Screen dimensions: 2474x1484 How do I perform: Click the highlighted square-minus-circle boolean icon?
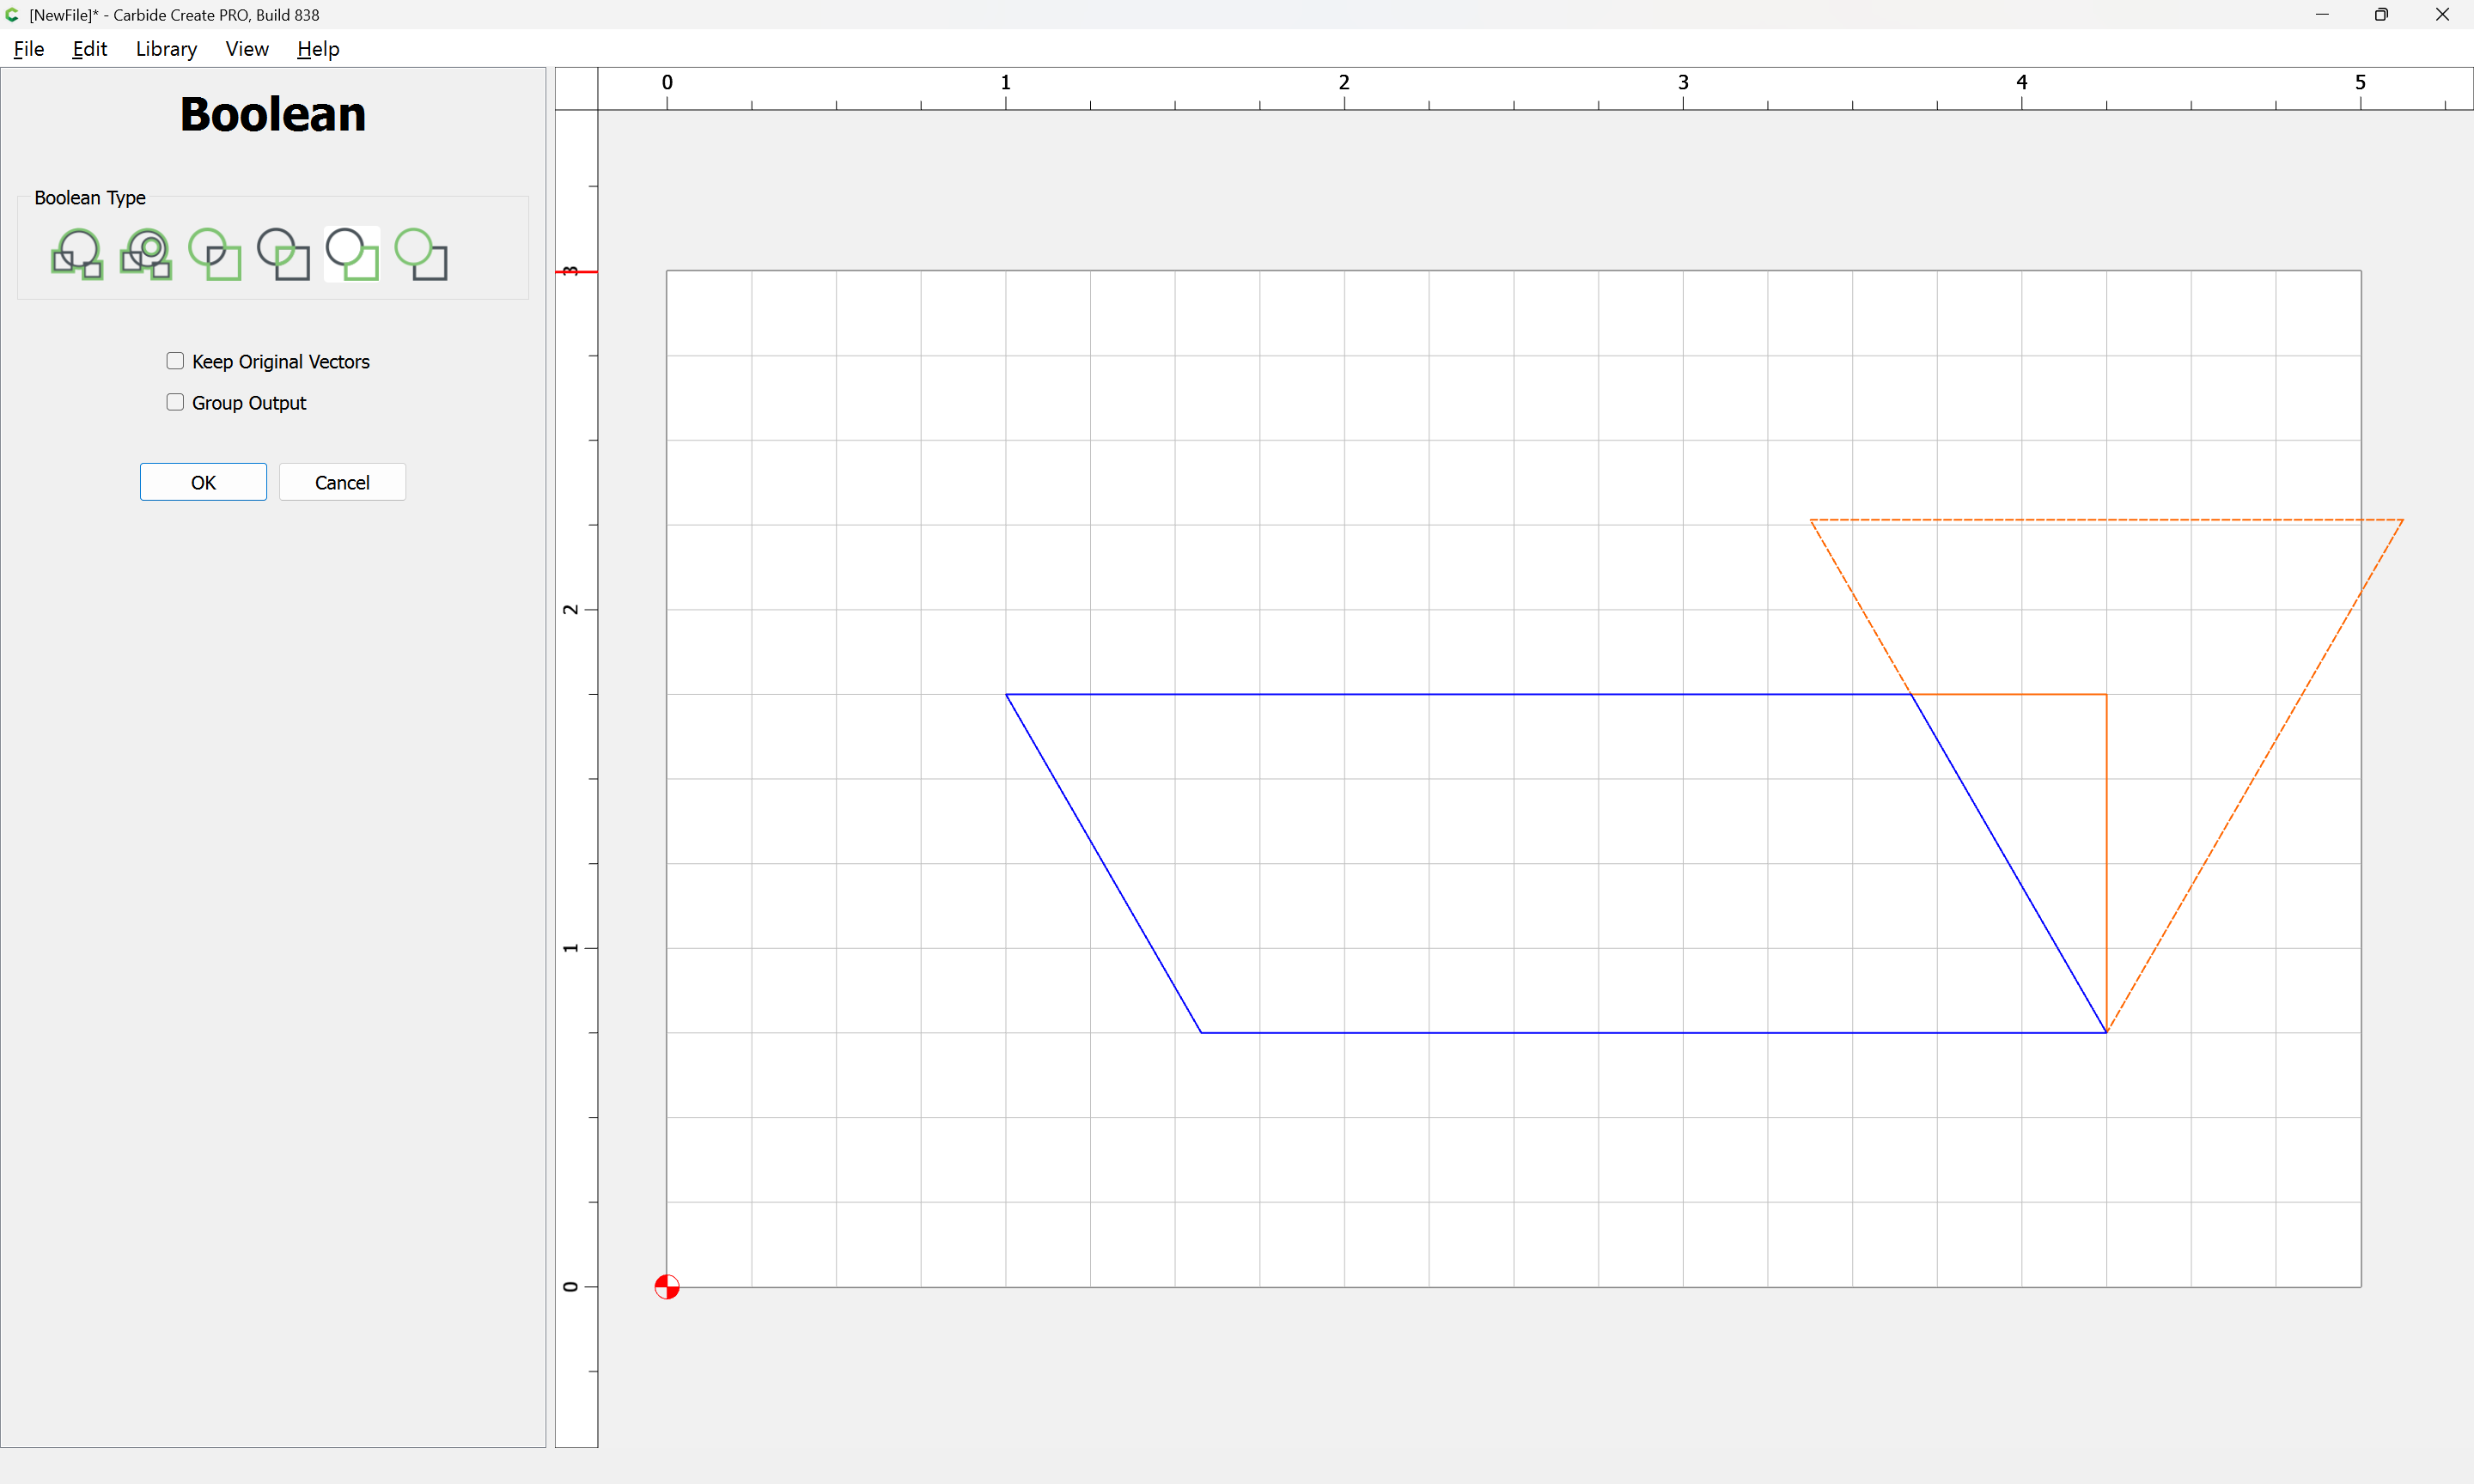coord(352,254)
